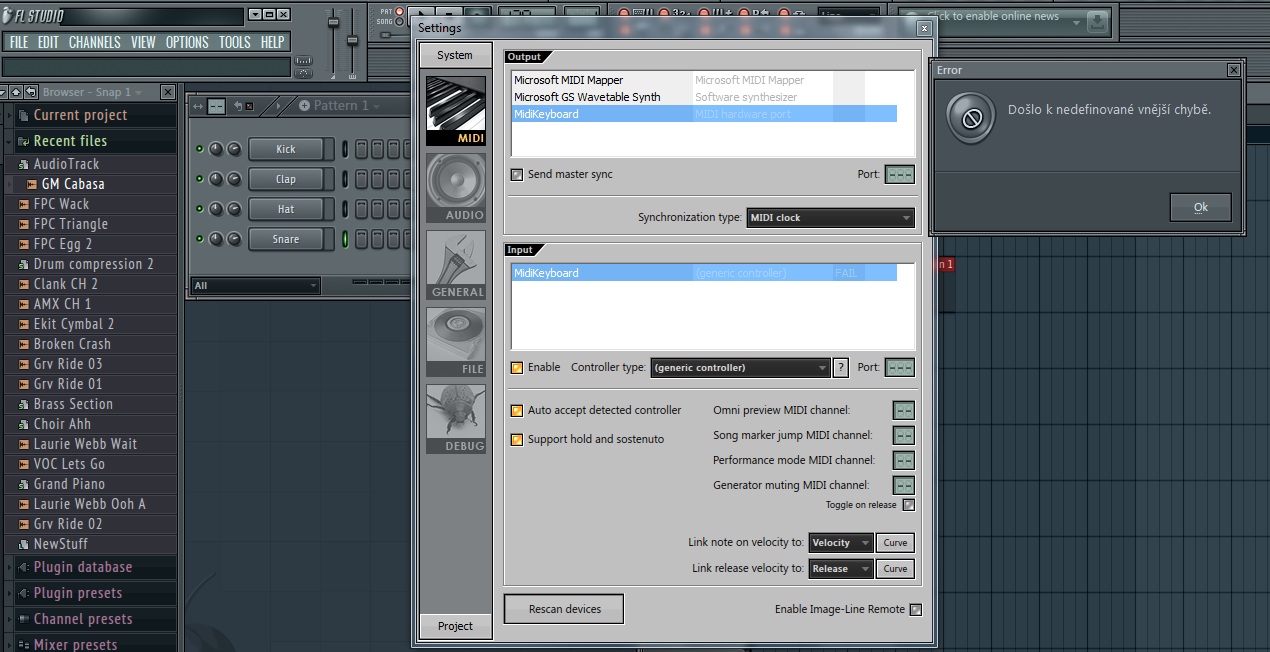1270x652 pixels.
Task: Toggle Support hold and sostenuto option
Action: click(x=517, y=440)
